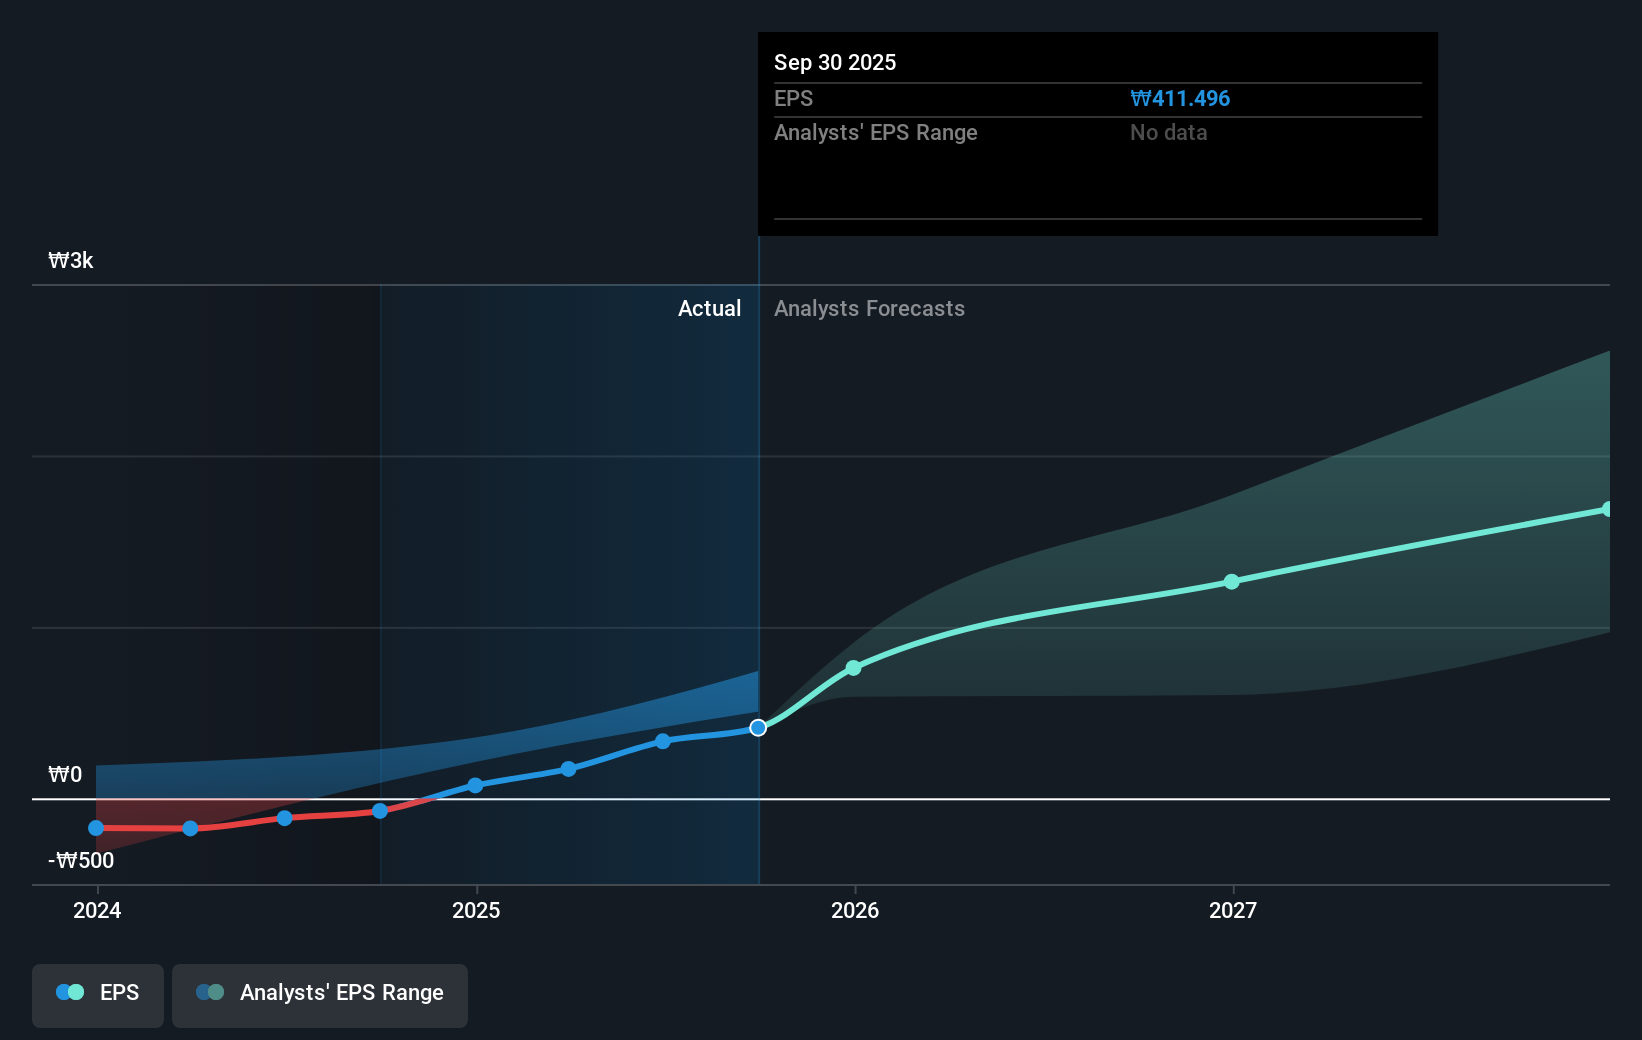The image size is (1642, 1040).
Task: Select the end-of-2027 forecast data point
Action: click(1607, 509)
